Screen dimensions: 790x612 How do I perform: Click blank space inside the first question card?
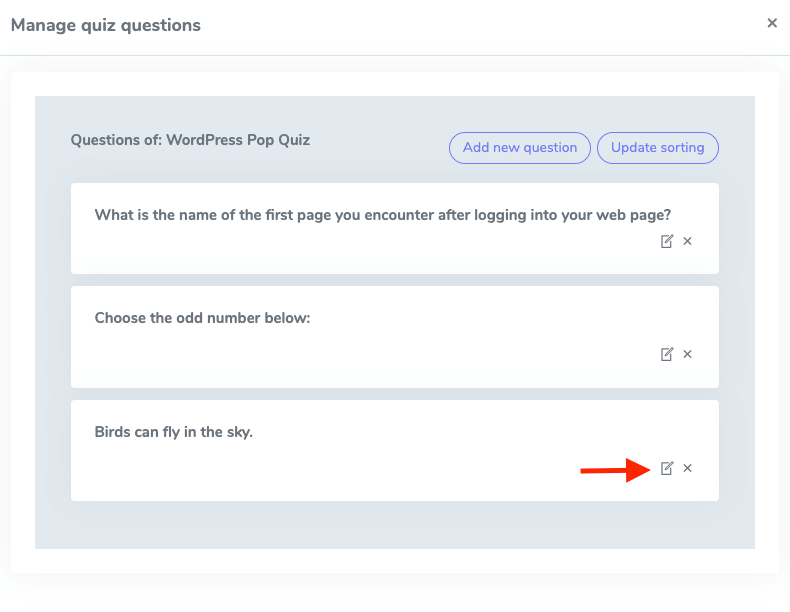[x=350, y=250]
